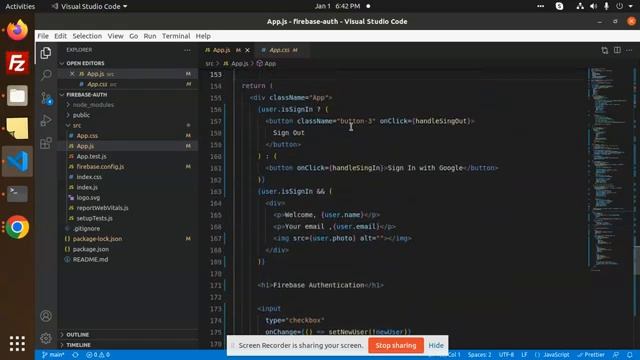Open the Terminal menu
640x360 pixels.
pyautogui.click(x=176, y=36)
